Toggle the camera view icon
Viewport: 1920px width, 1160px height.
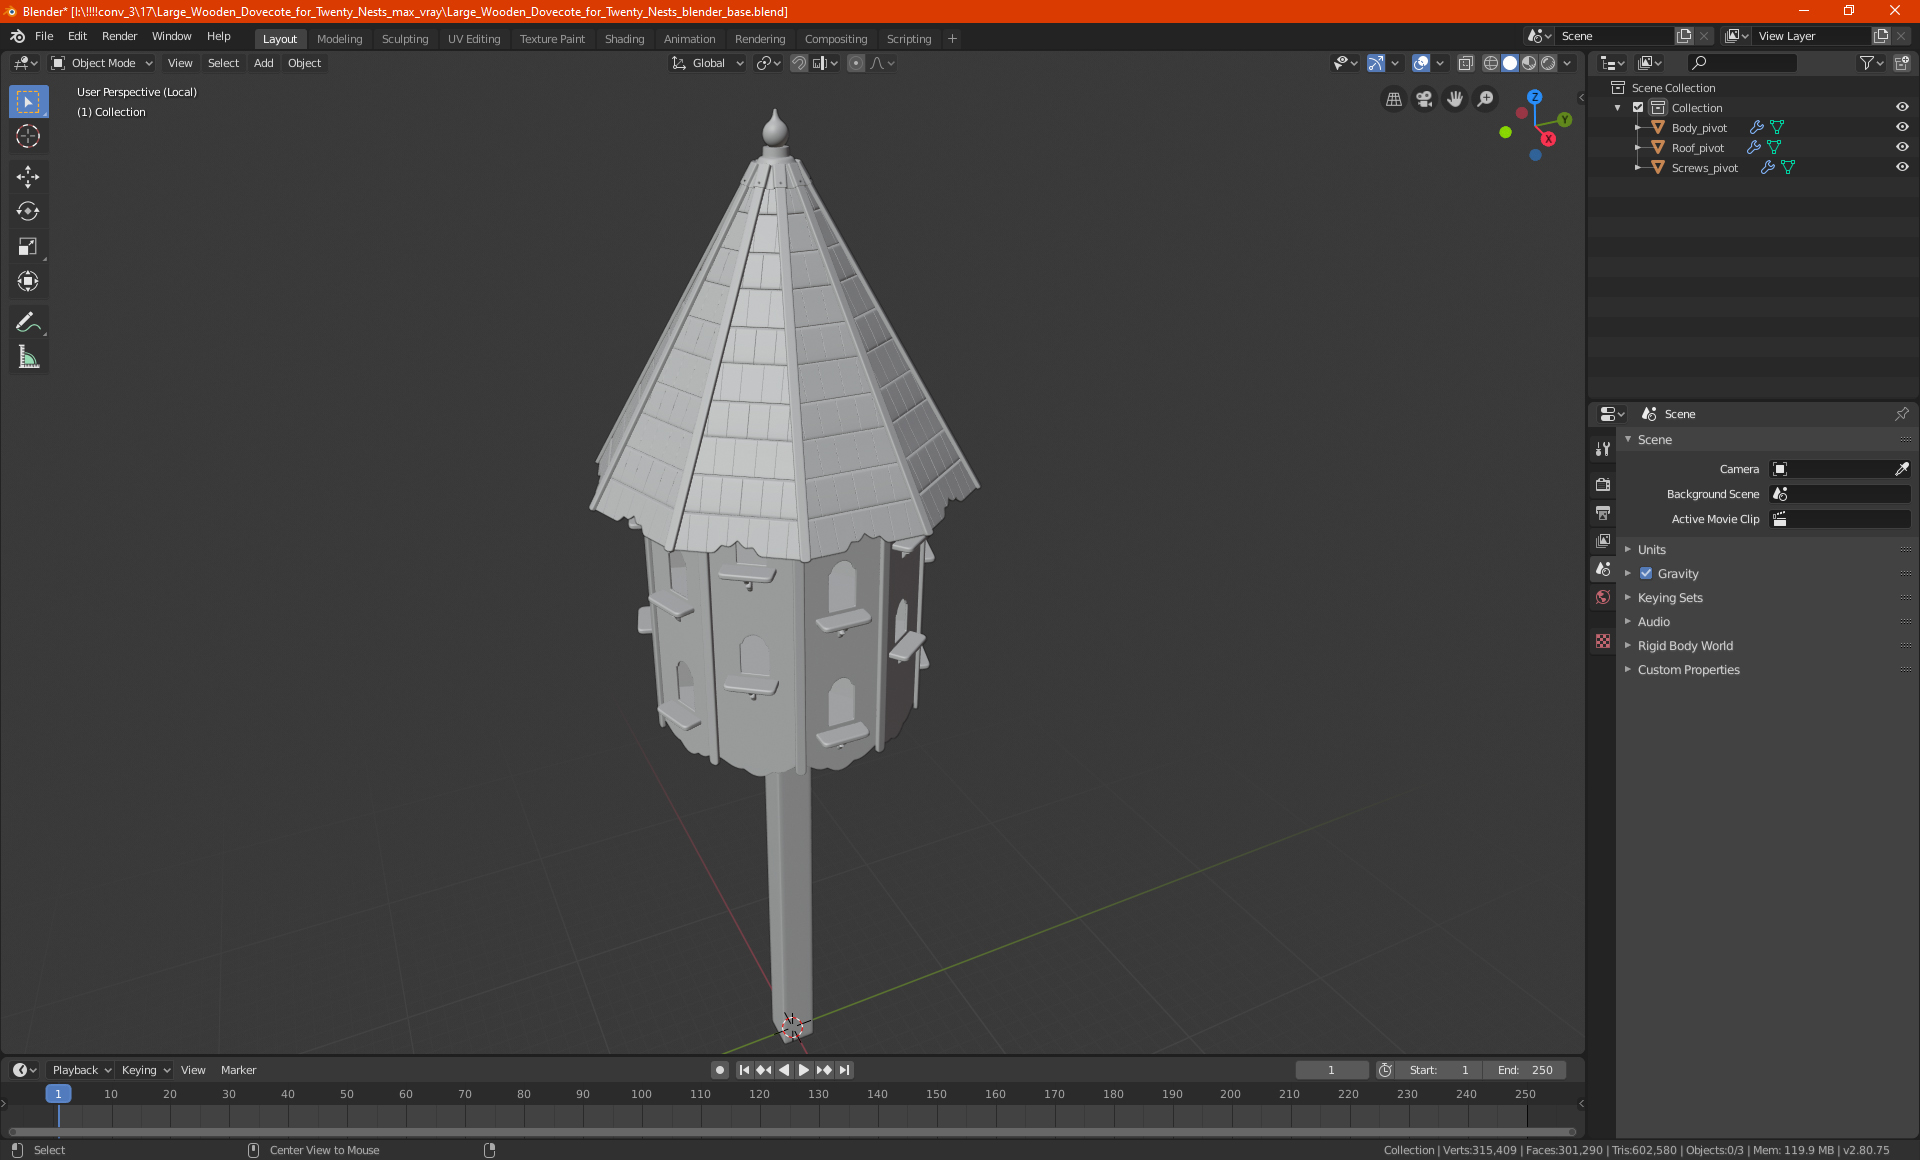1424,99
